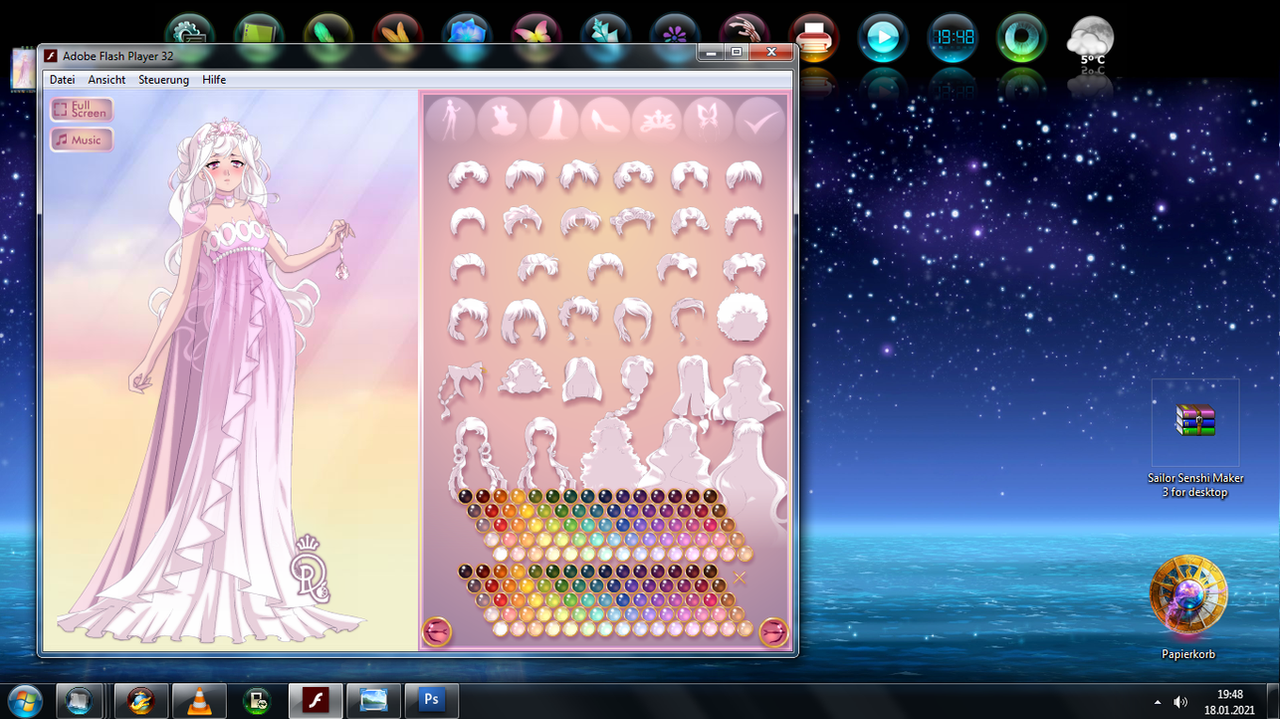
Task: Pick the black swatch in upper color palette
Action: 466,496
